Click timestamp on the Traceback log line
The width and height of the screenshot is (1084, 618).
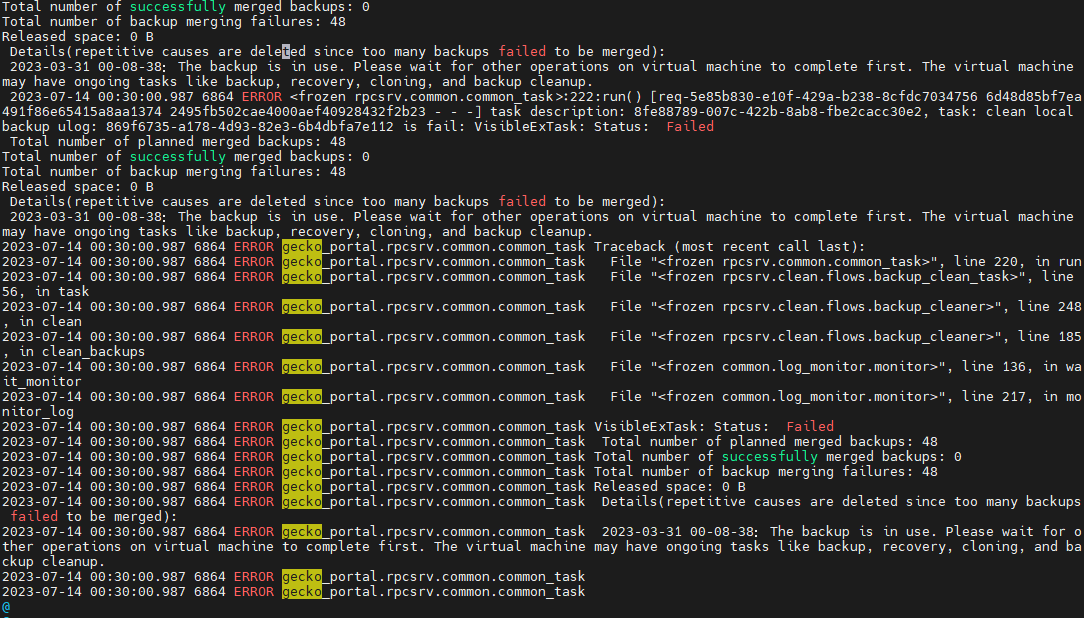click(93, 247)
